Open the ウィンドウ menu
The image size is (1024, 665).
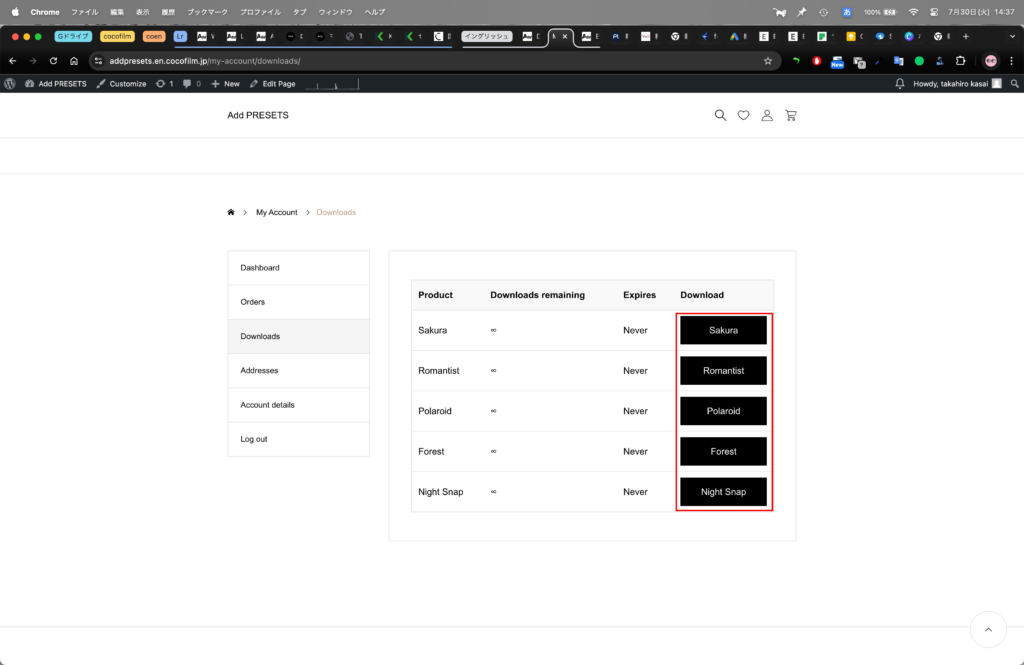[335, 12]
